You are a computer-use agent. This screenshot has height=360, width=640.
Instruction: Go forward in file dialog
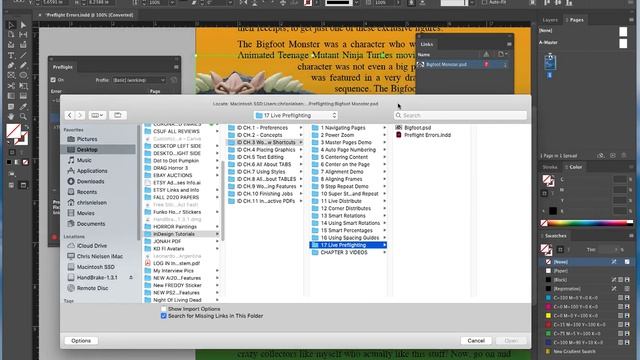pos(80,116)
